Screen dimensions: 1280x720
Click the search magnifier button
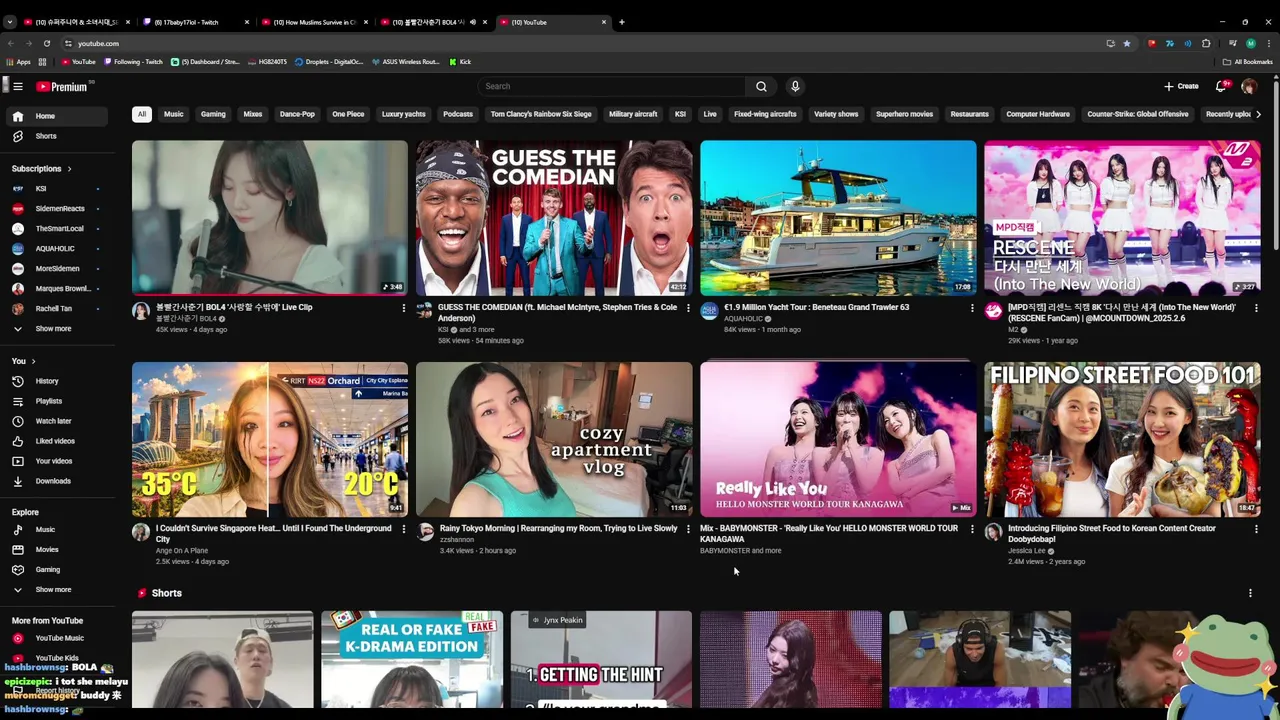pyautogui.click(x=761, y=86)
